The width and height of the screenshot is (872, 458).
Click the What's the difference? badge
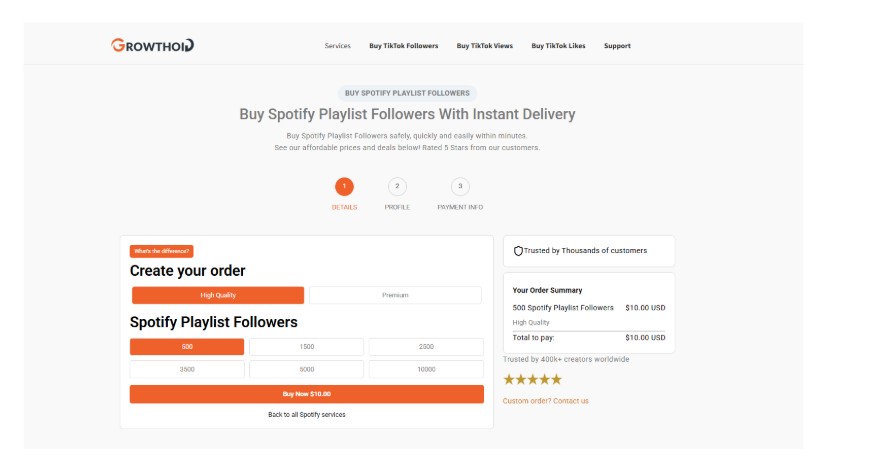[x=161, y=251]
